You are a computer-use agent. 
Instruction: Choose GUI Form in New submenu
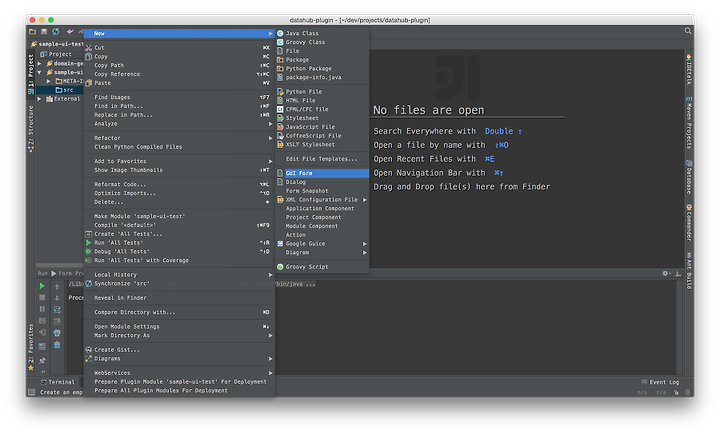[322, 173]
